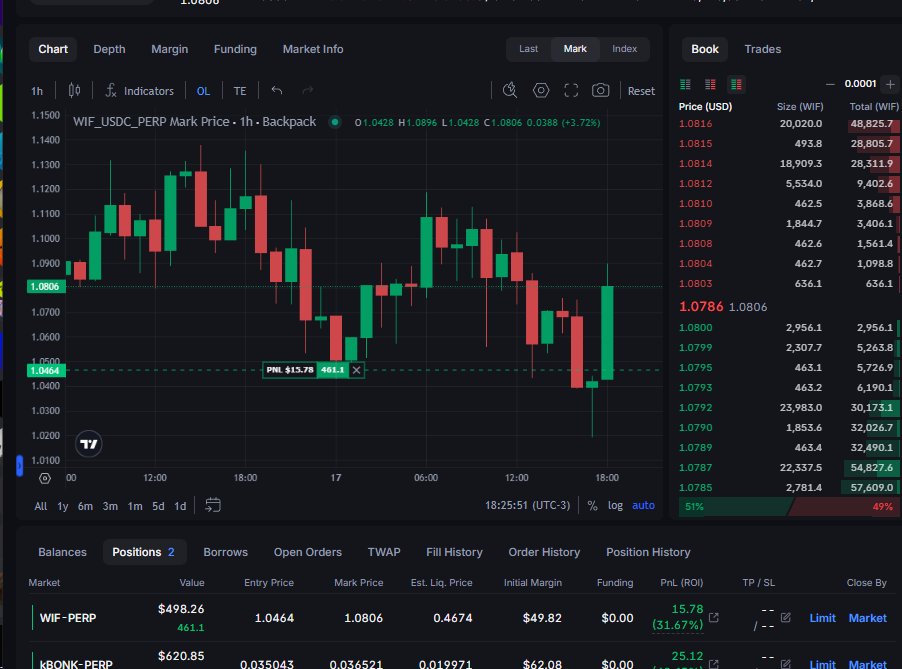Open the Market Info tab
This screenshot has width=902, height=669.
[x=313, y=49]
